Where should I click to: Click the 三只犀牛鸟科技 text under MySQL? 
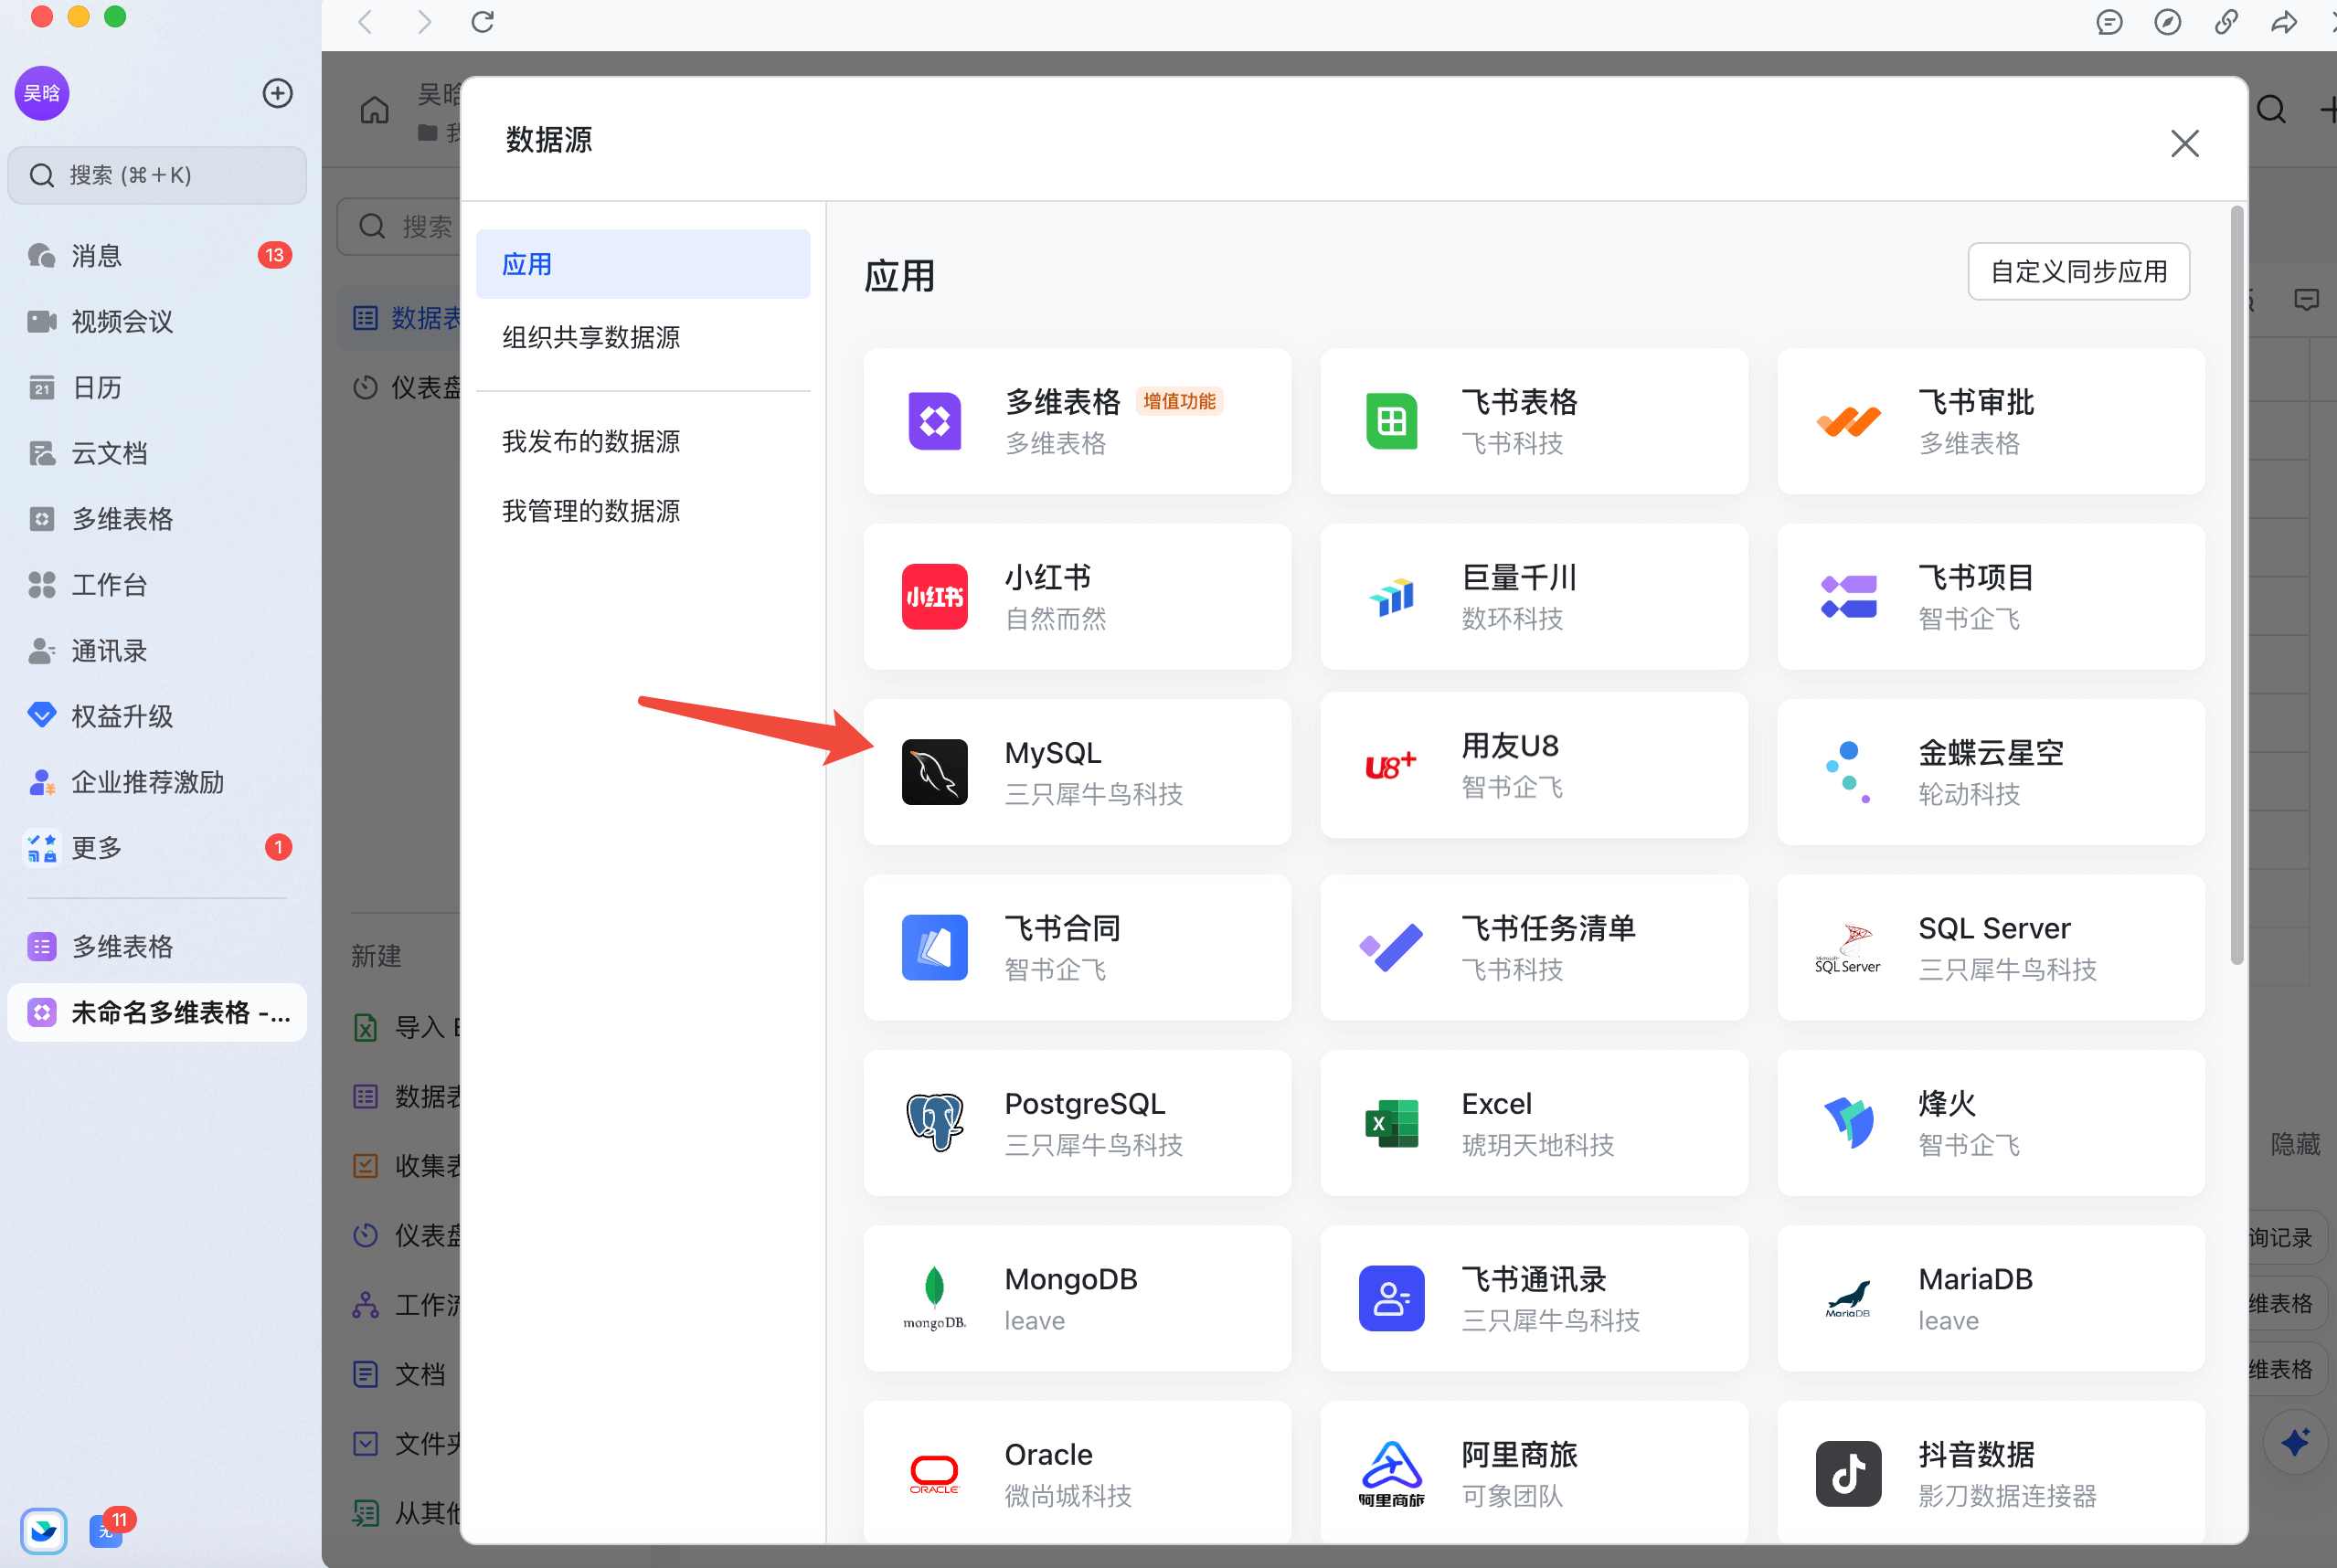pyautogui.click(x=1093, y=795)
